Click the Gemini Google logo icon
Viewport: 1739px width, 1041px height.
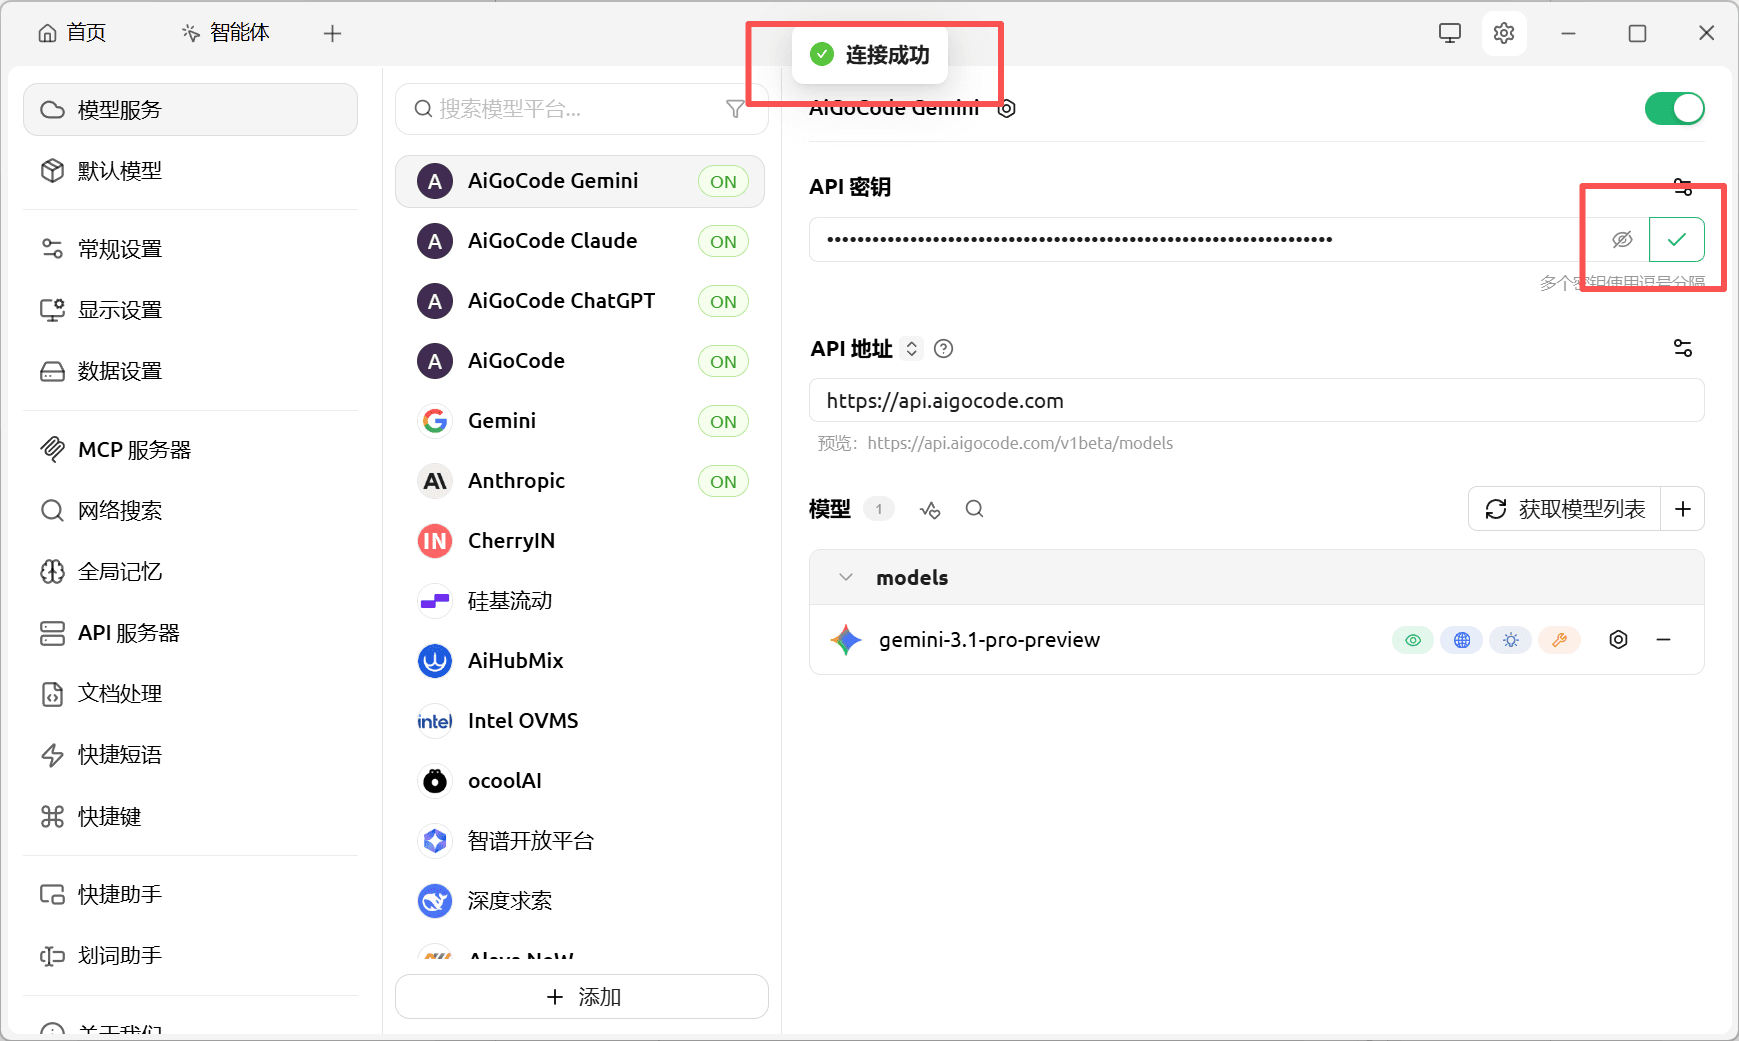[x=435, y=421]
